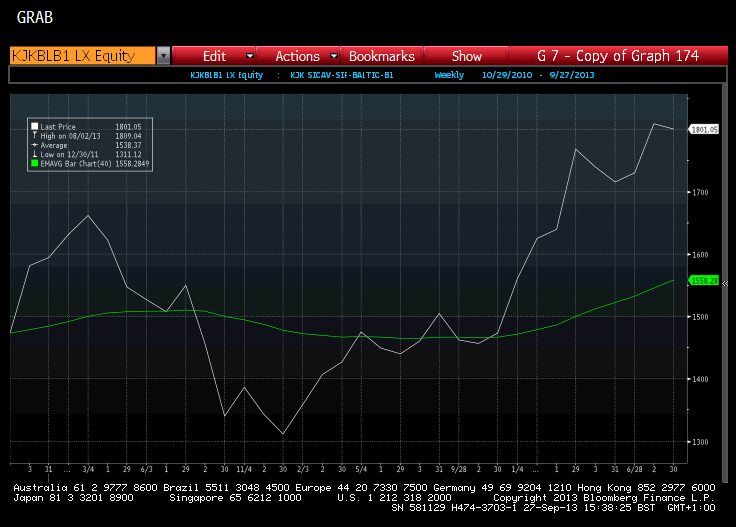The width and height of the screenshot is (736, 527).
Task: Click the Show button
Action: pyautogui.click(x=466, y=56)
